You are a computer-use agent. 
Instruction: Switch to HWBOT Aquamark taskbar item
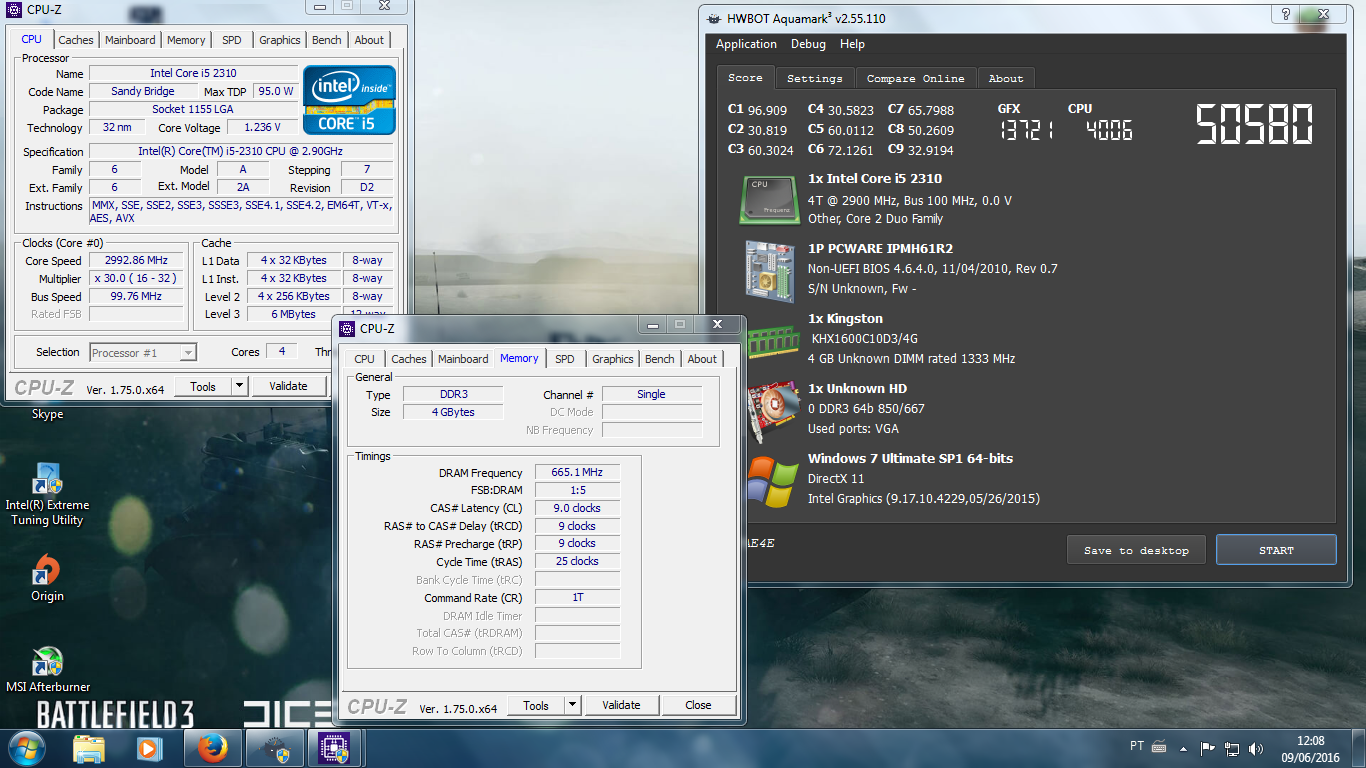(x=275, y=748)
